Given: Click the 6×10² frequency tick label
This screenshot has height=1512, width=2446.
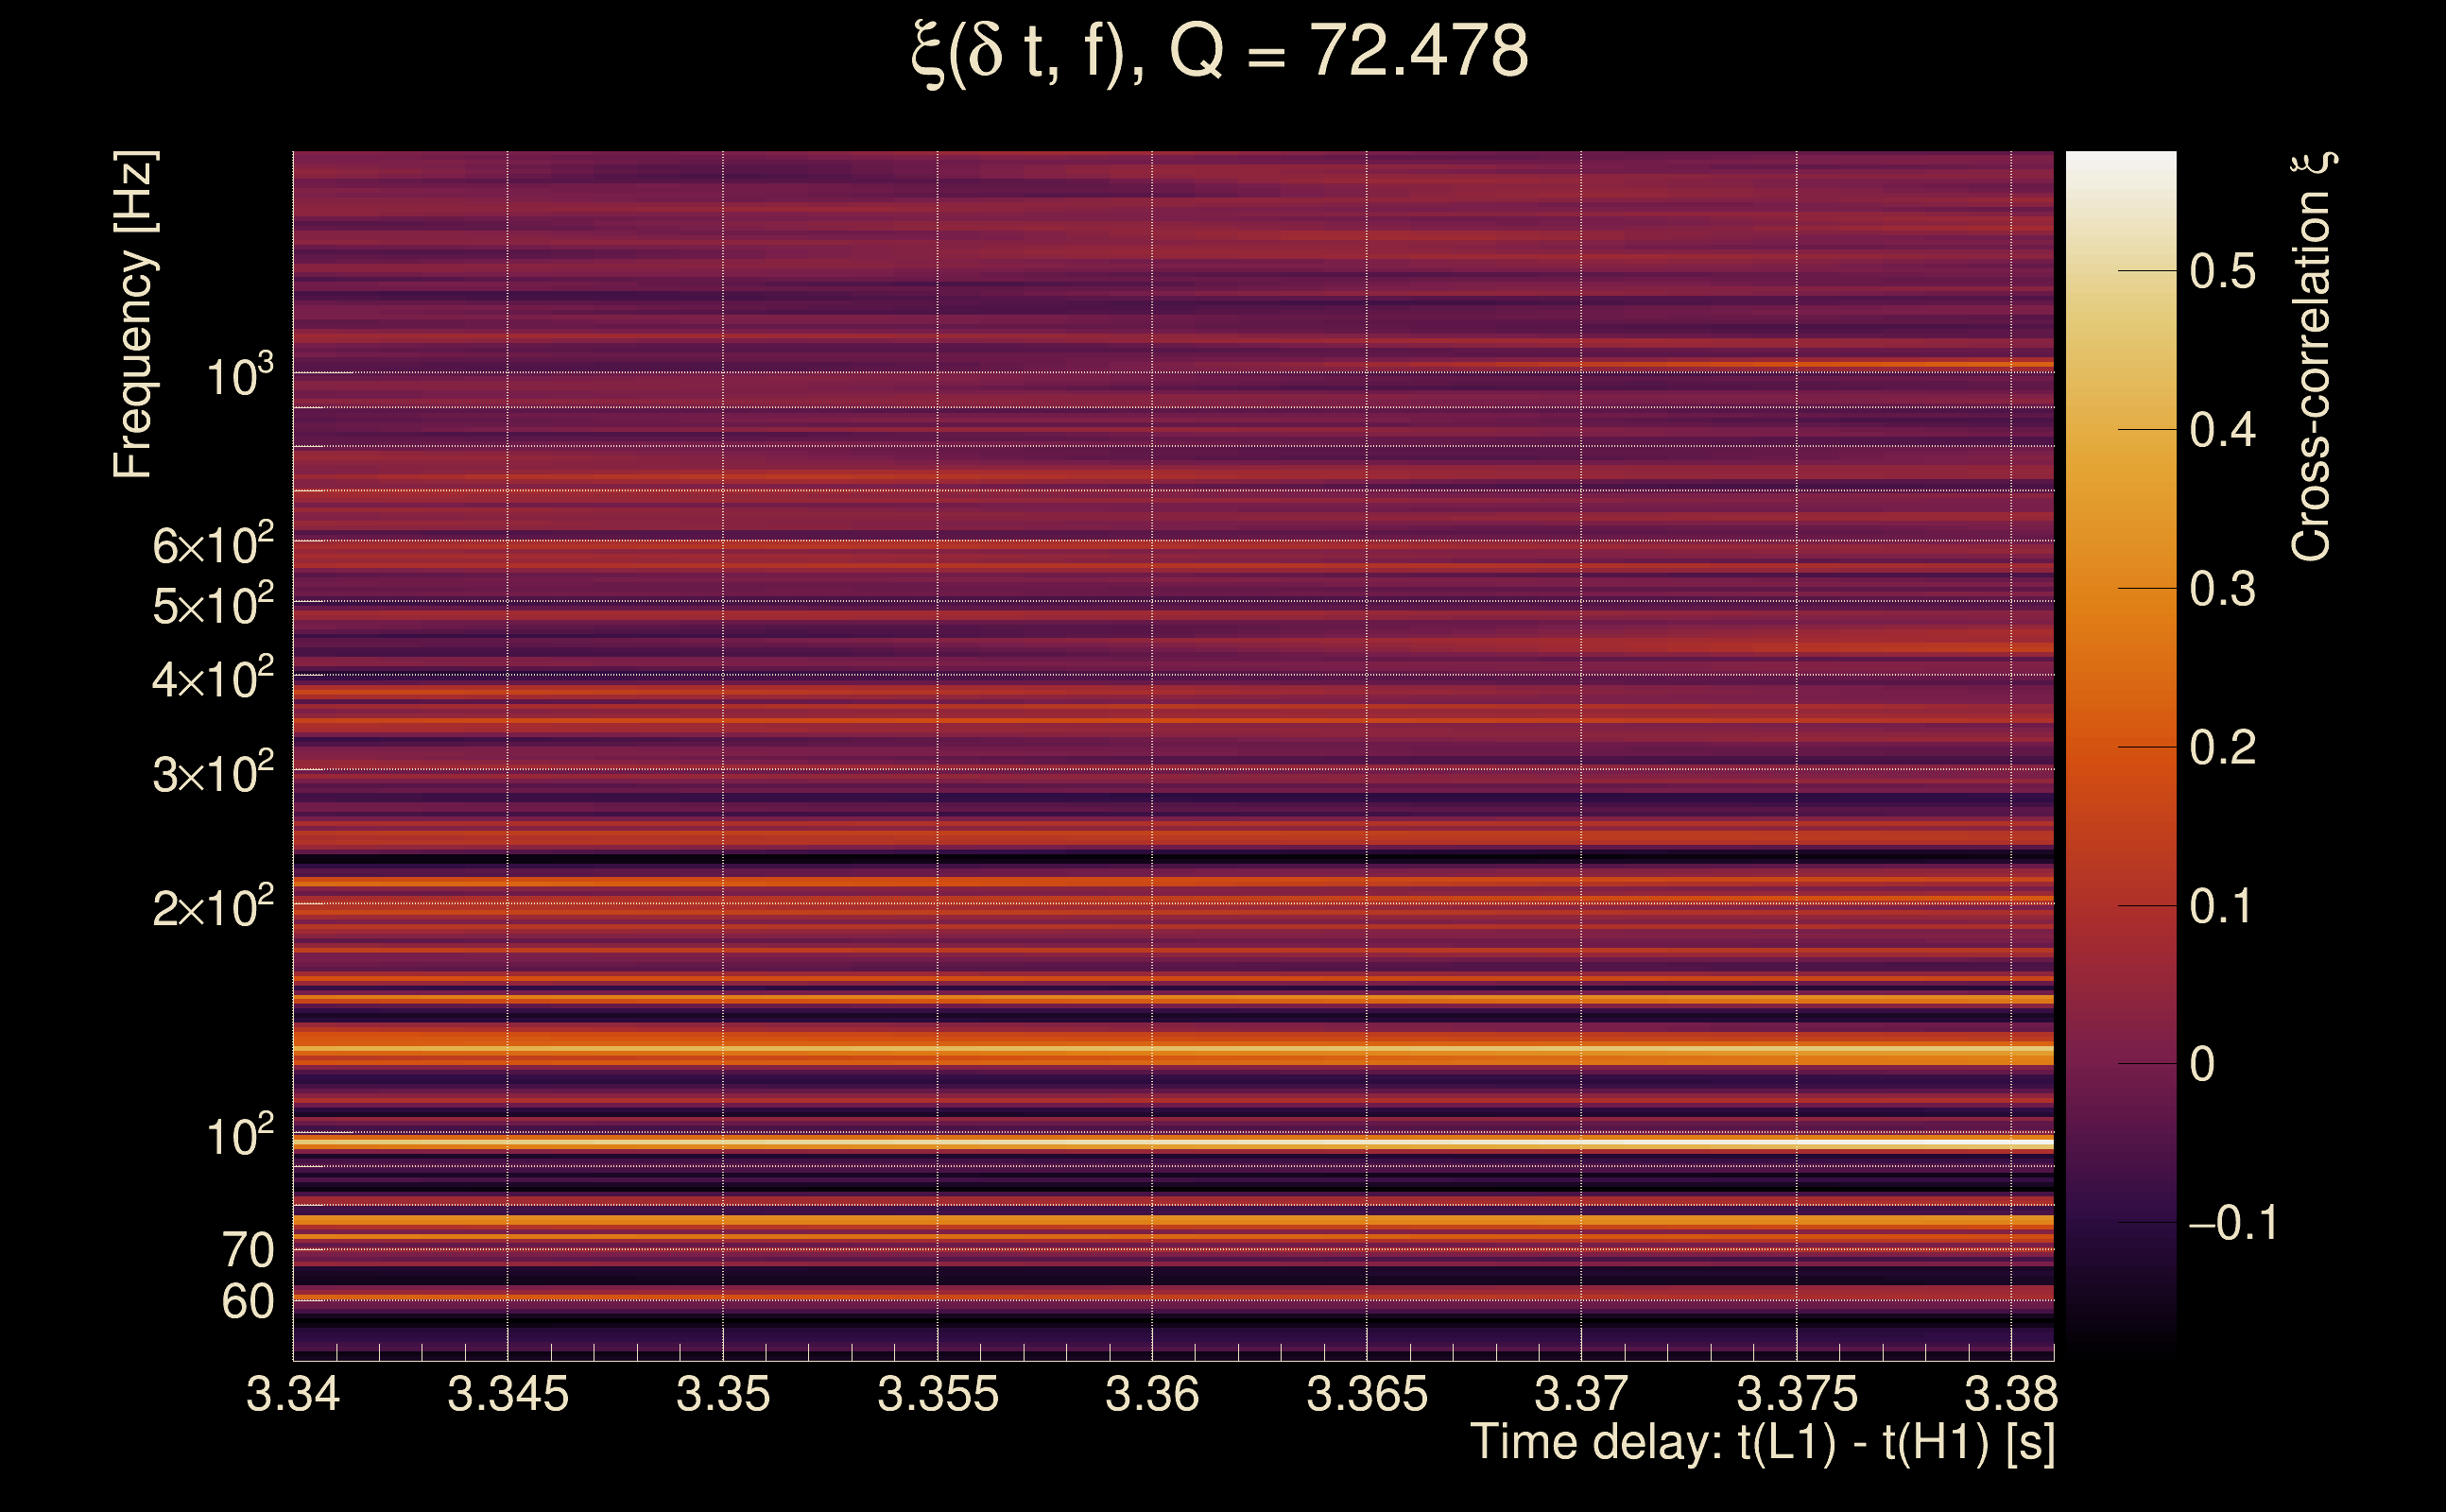Looking at the screenshot, I should 212,546.
